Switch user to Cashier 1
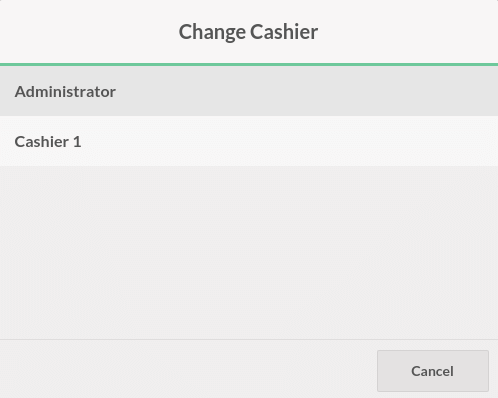The width and height of the screenshot is (498, 398). click(249, 141)
